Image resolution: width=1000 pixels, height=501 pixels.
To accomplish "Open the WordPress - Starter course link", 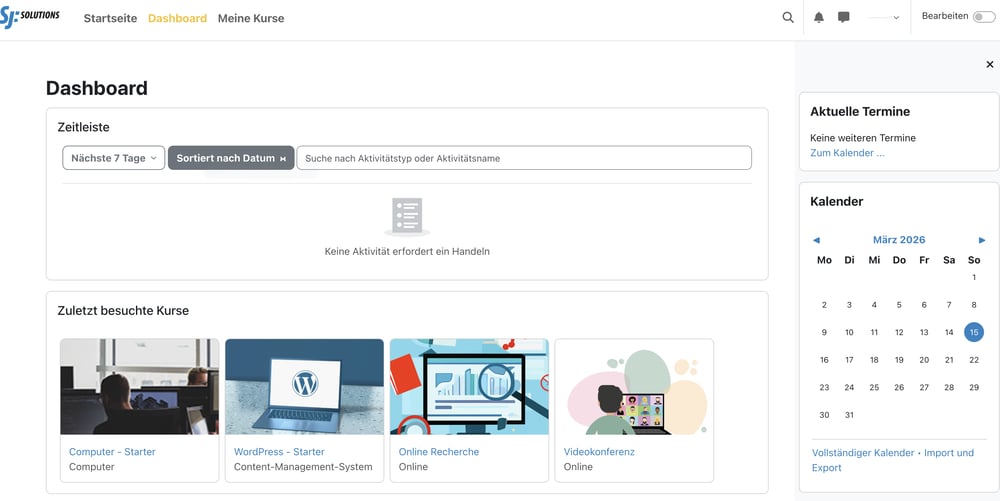I will [279, 452].
